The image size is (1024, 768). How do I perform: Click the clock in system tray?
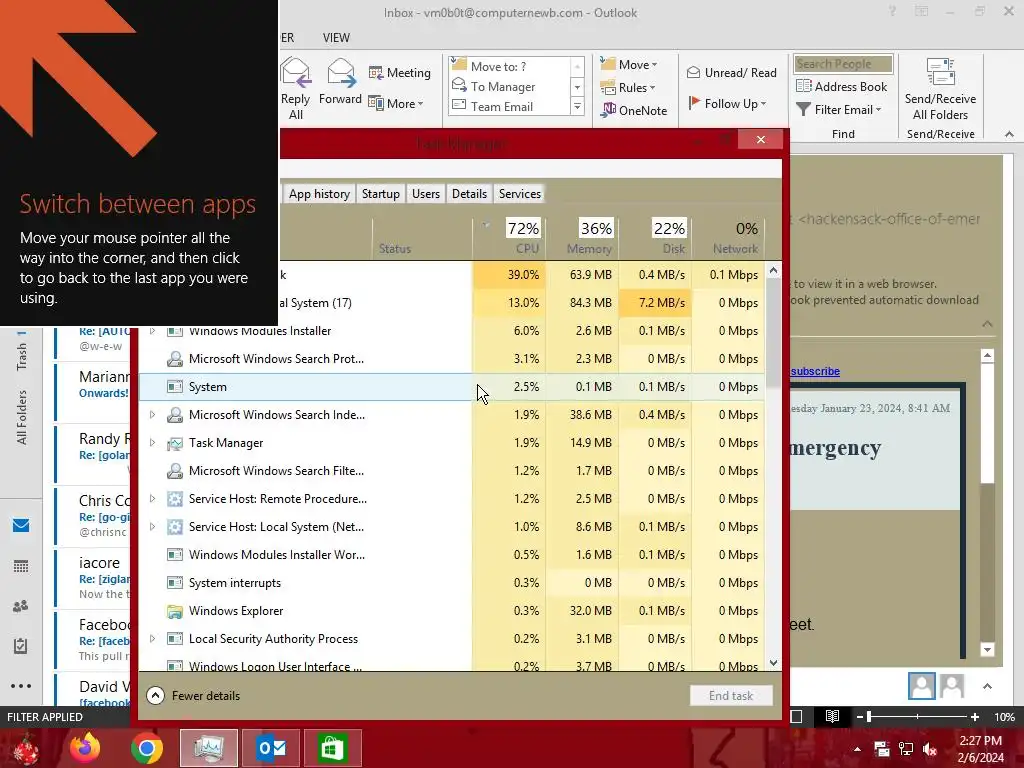980,749
